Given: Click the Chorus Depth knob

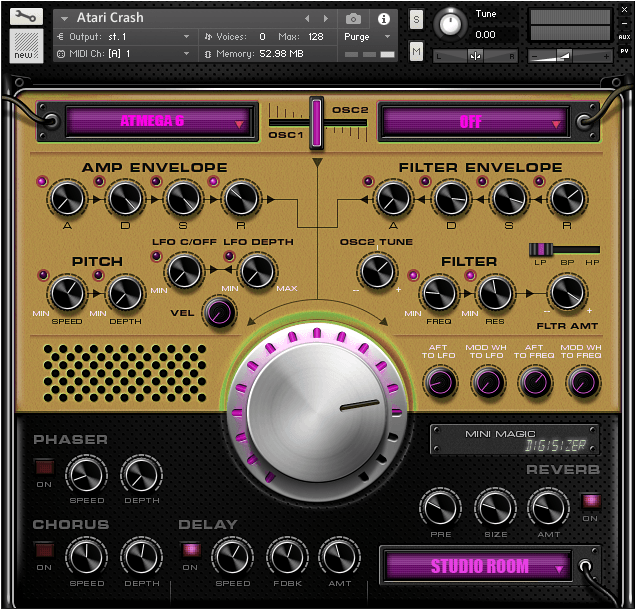Looking at the screenshot, I should click(x=141, y=557).
